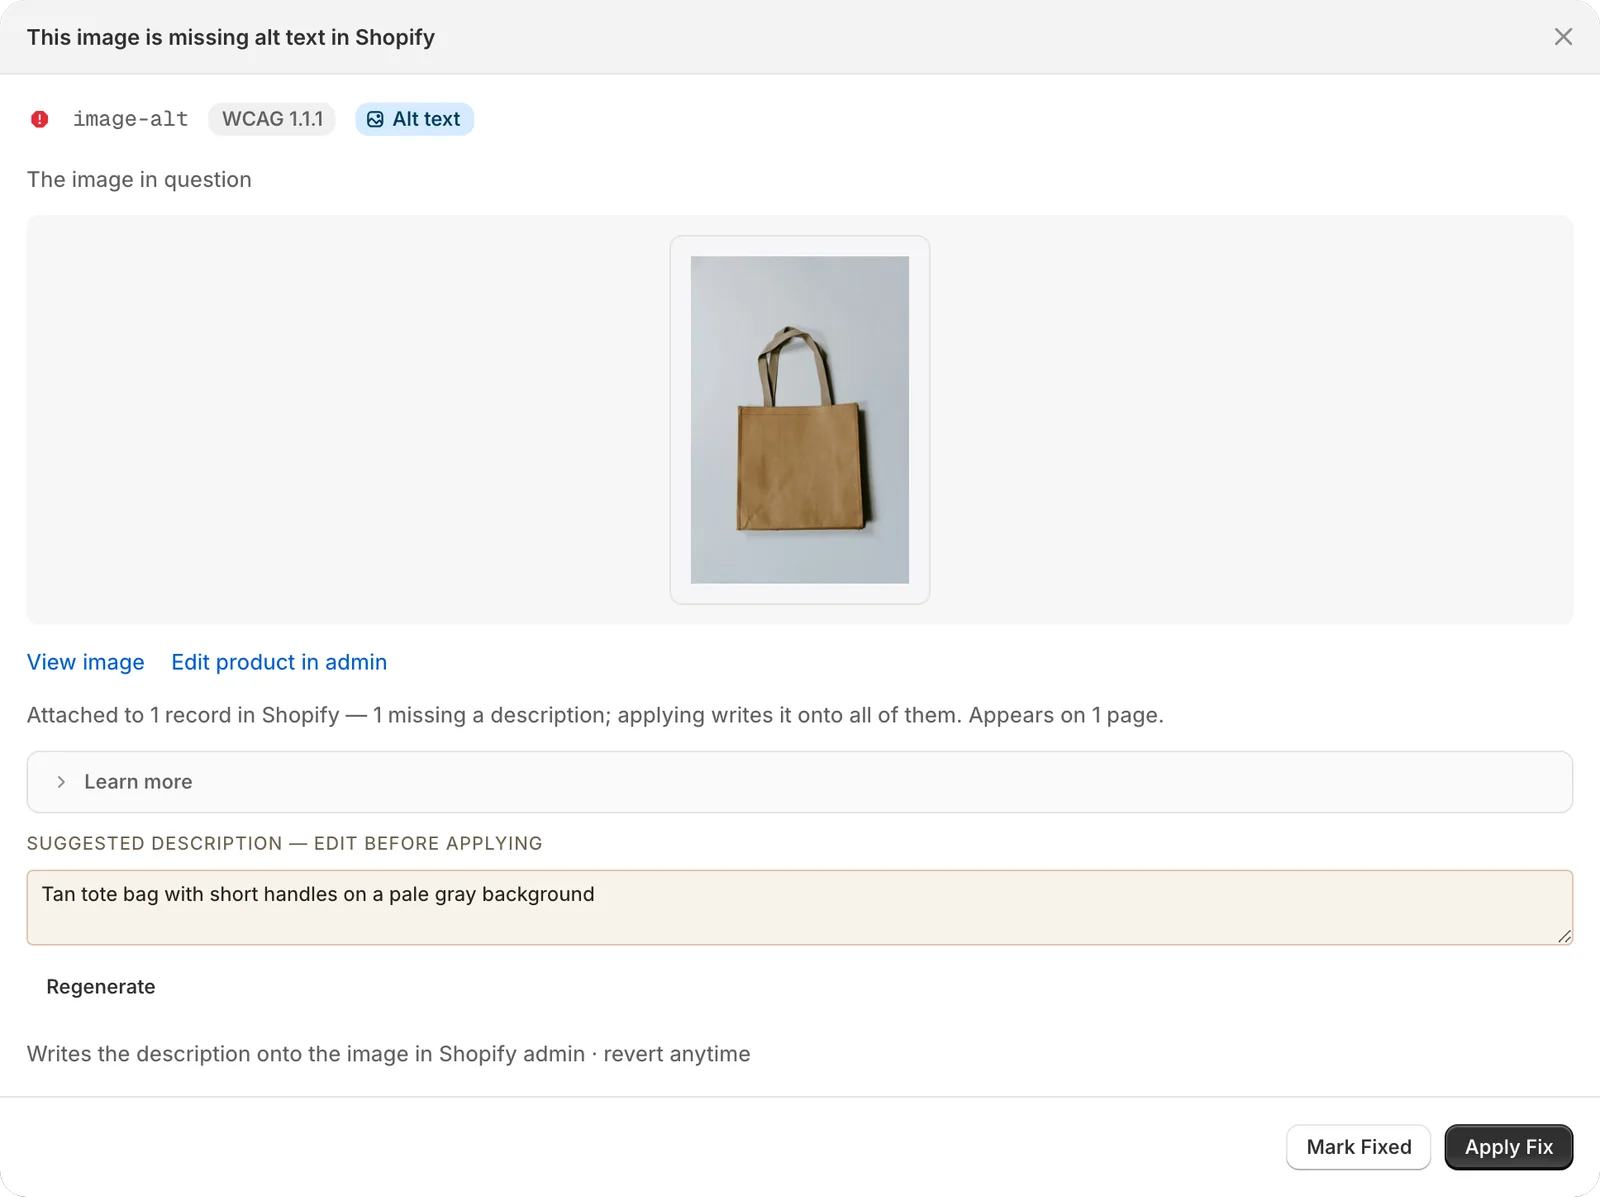The width and height of the screenshot is (1600, 1197).
Task: Open the tote bag image thumbnail
Action: coord(800,420)
